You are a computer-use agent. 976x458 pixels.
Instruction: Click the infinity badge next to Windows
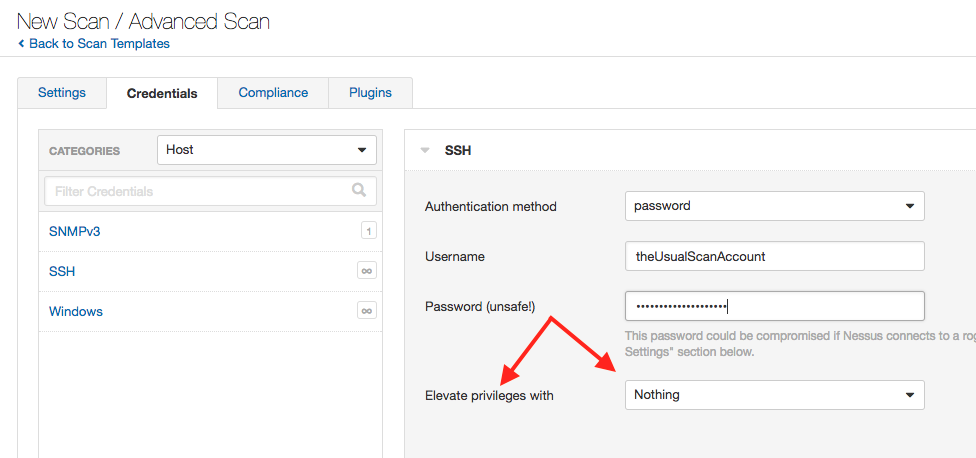pos(367,310)
